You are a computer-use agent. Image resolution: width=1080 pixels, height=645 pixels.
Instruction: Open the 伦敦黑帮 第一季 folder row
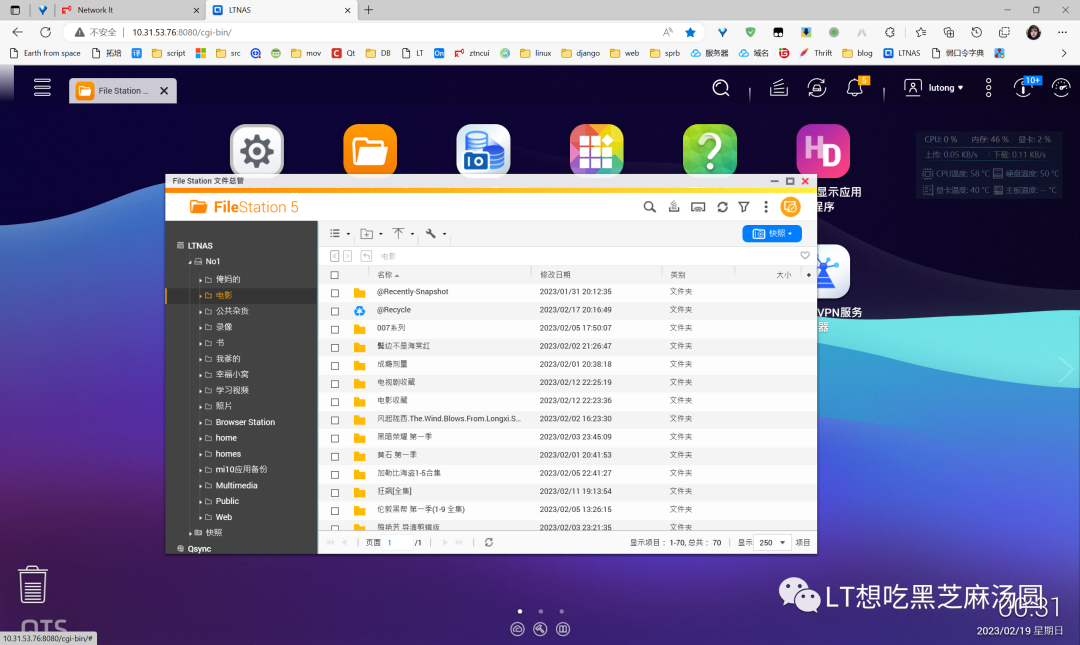(x=567, y=509)
